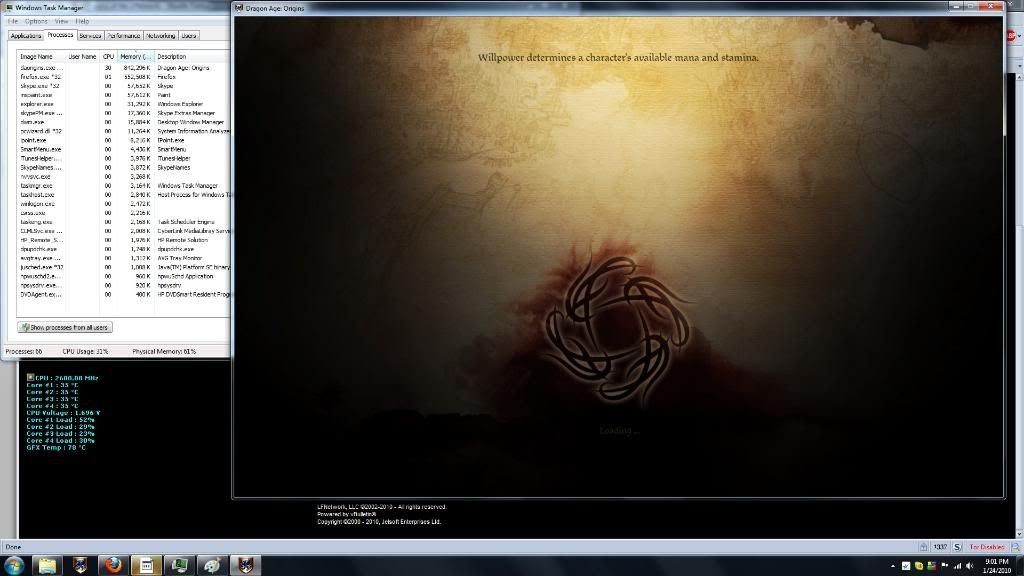The width and height of the screenshot is (1024, 576).
Task: Click Show processes from all users
Action: click(65, 327)
